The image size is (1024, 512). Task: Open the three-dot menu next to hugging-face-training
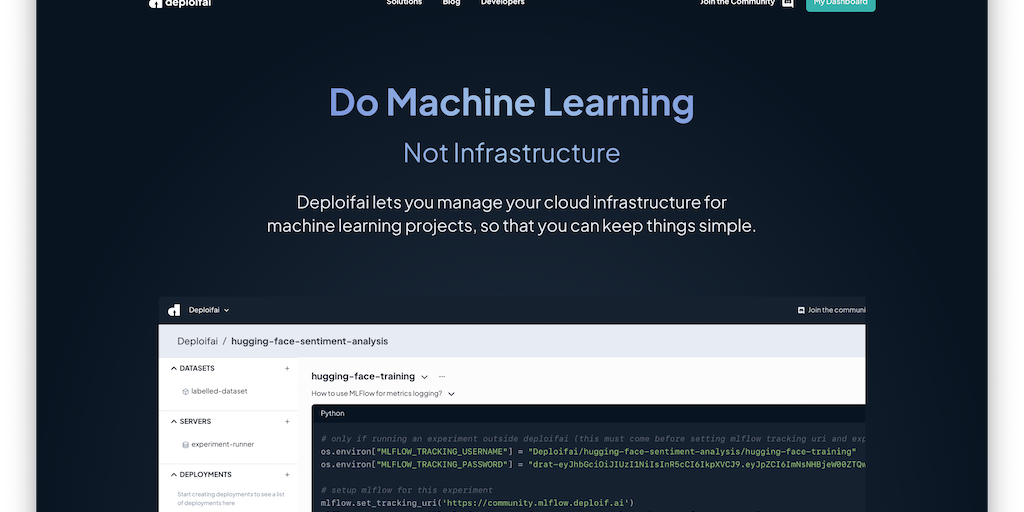point(442,377)
